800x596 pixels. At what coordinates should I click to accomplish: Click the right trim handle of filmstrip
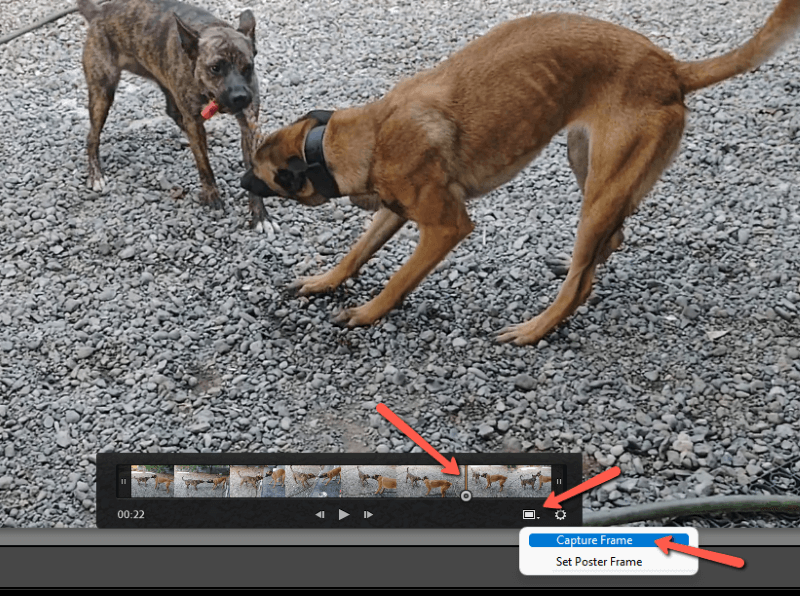tap(559, 481)
